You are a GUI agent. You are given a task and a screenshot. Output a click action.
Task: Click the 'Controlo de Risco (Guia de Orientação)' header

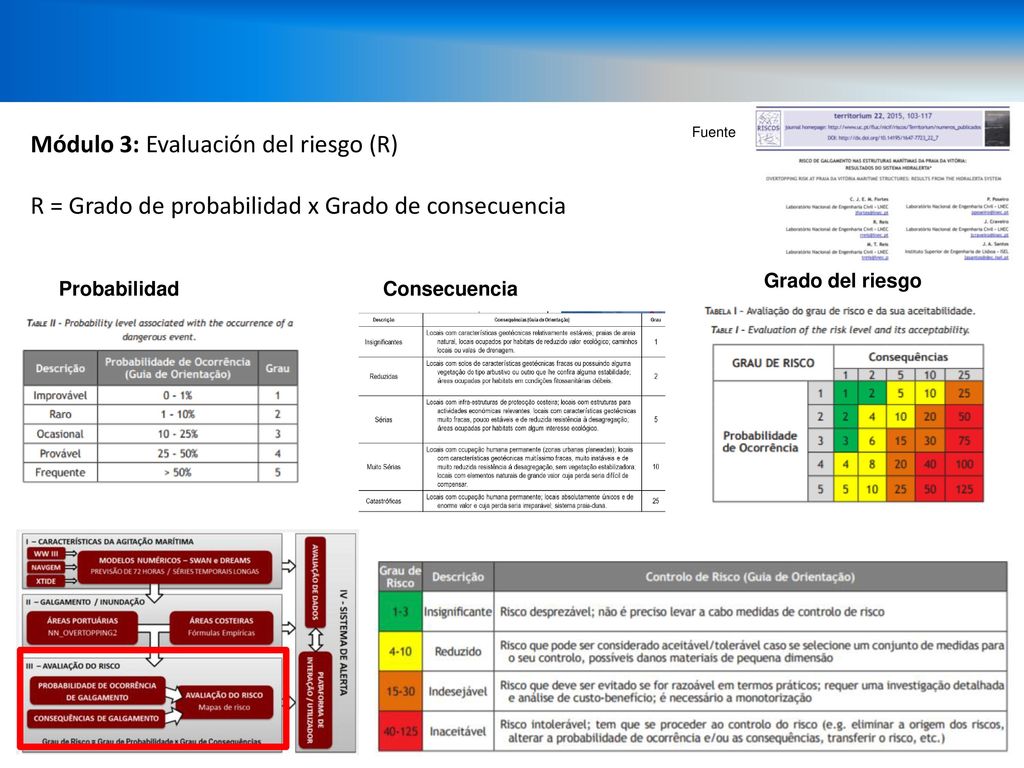point(750,577)
